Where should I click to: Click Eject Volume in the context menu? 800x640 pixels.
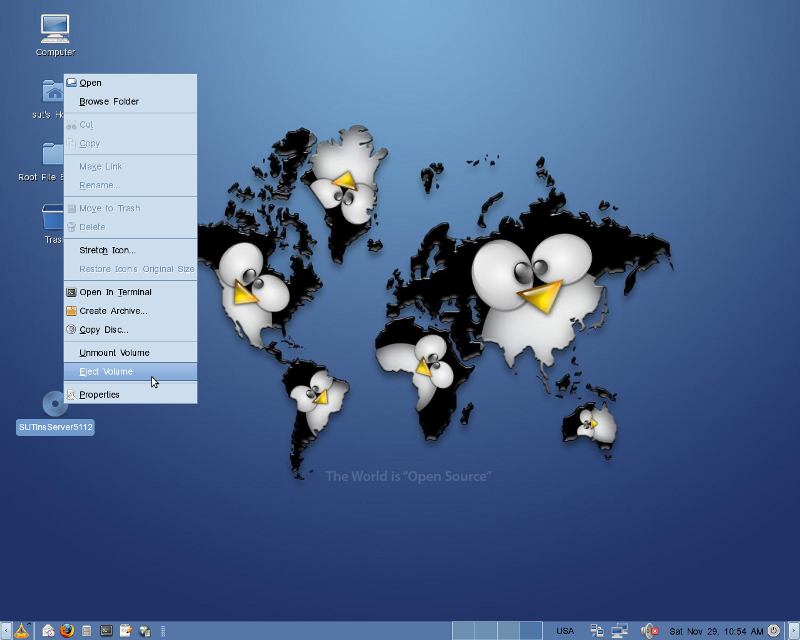[x=131, y=372]
